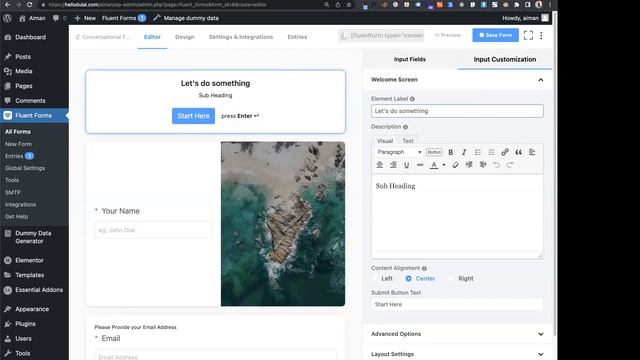Open Manage dummy data in admin bar

[x=186, y=18]
